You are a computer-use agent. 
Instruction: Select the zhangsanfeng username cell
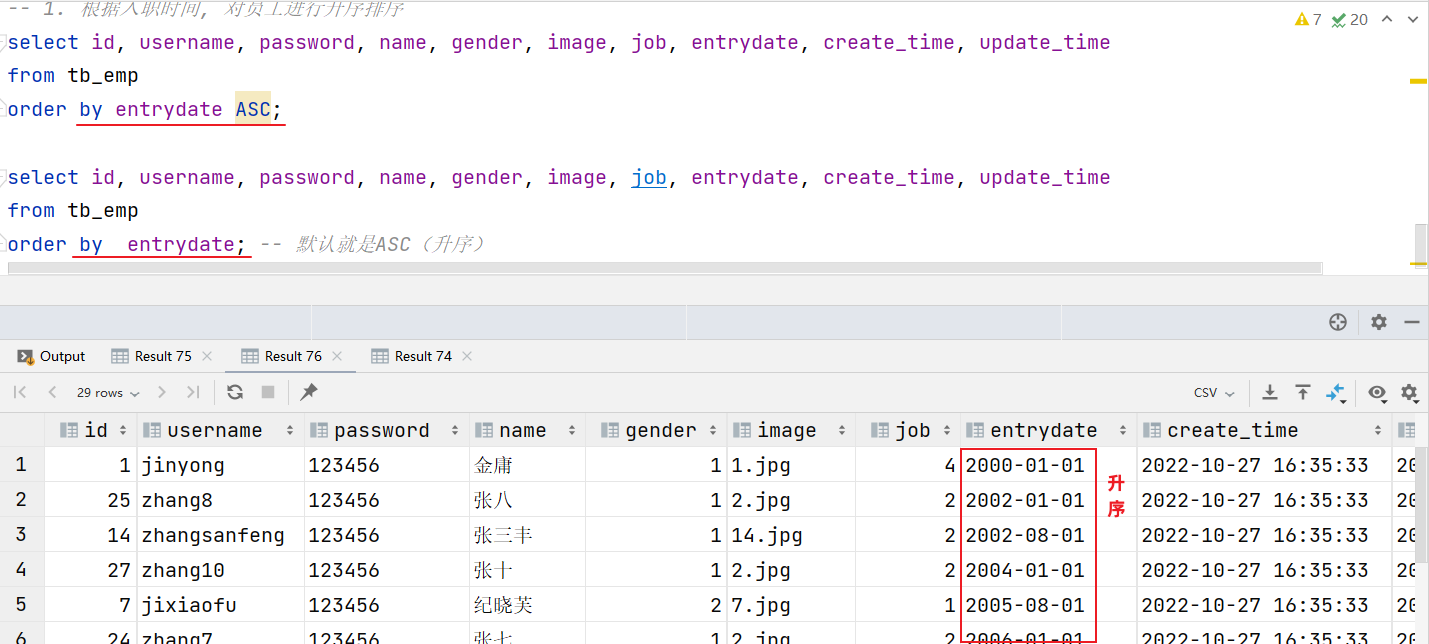(221, 535)
